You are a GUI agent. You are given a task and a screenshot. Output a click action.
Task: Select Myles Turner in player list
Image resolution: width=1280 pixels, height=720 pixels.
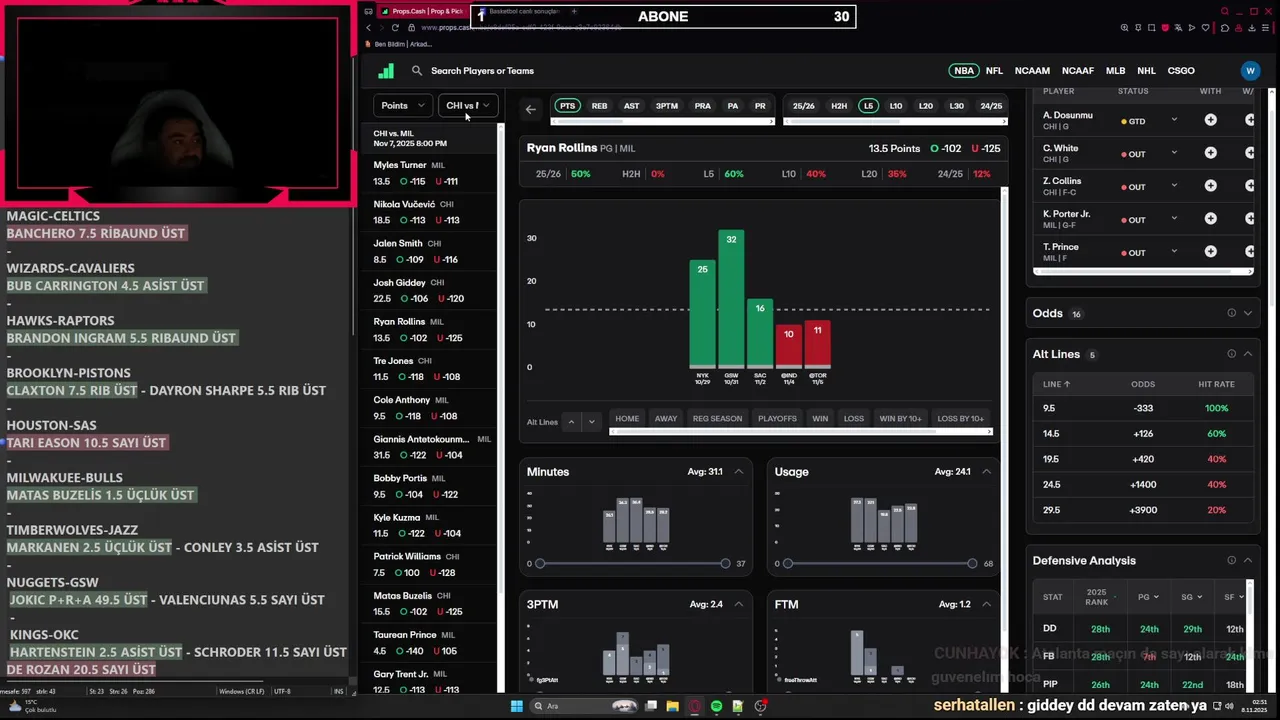(430, 173)
